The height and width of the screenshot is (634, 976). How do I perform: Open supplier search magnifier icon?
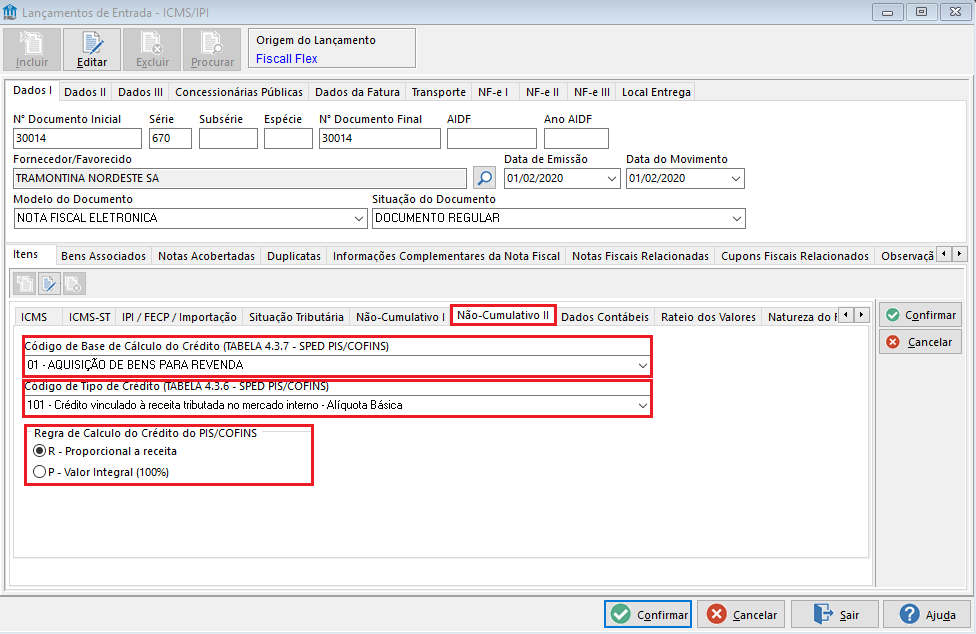tap(484, 178)
